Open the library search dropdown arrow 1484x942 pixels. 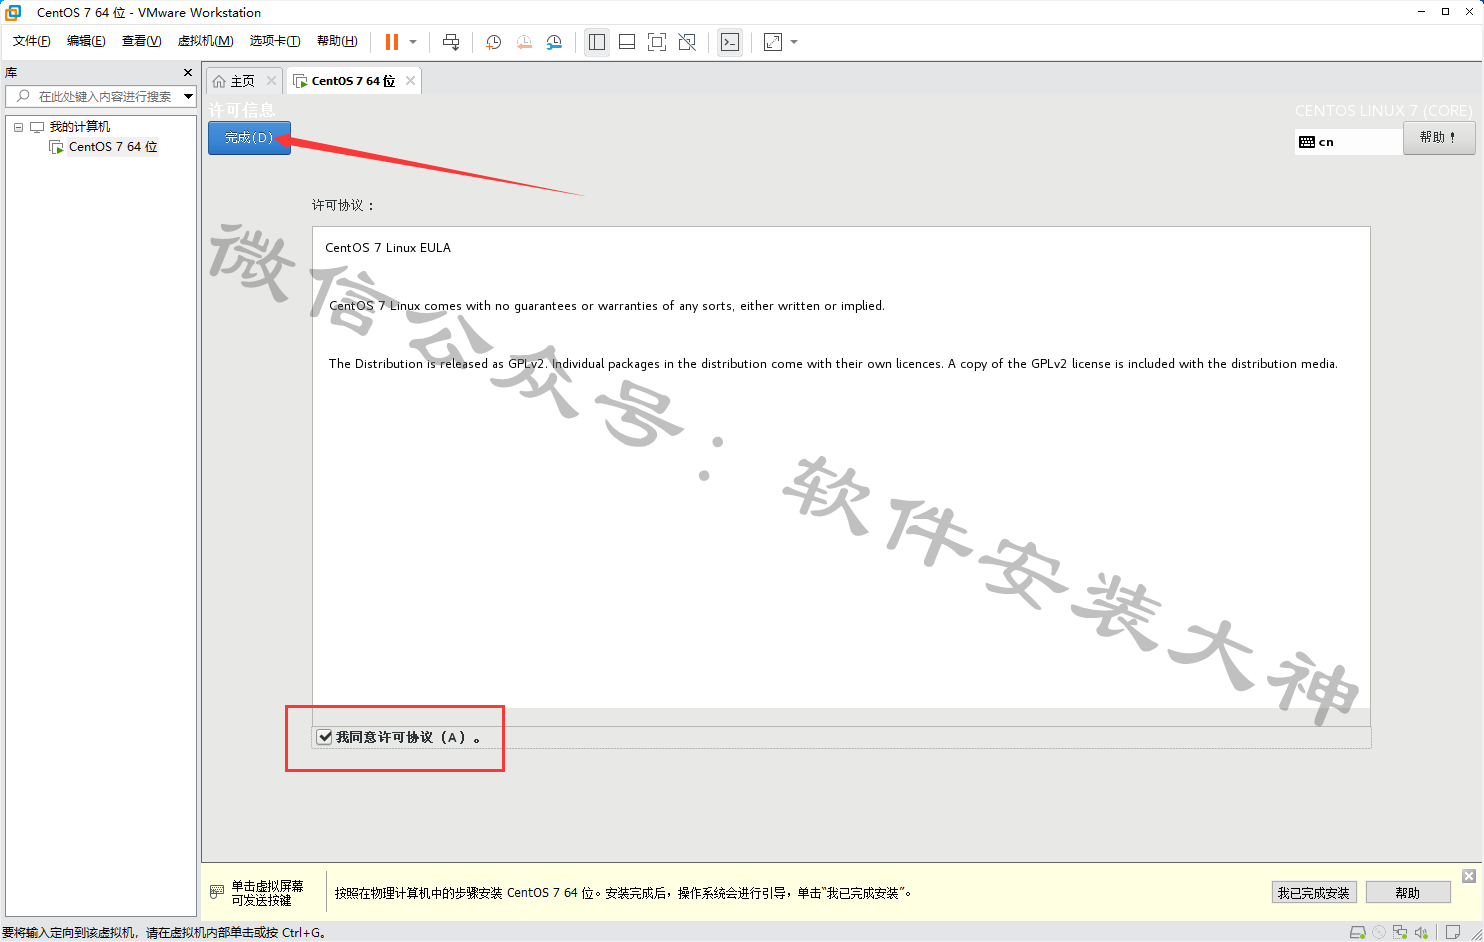click(188, 96)
